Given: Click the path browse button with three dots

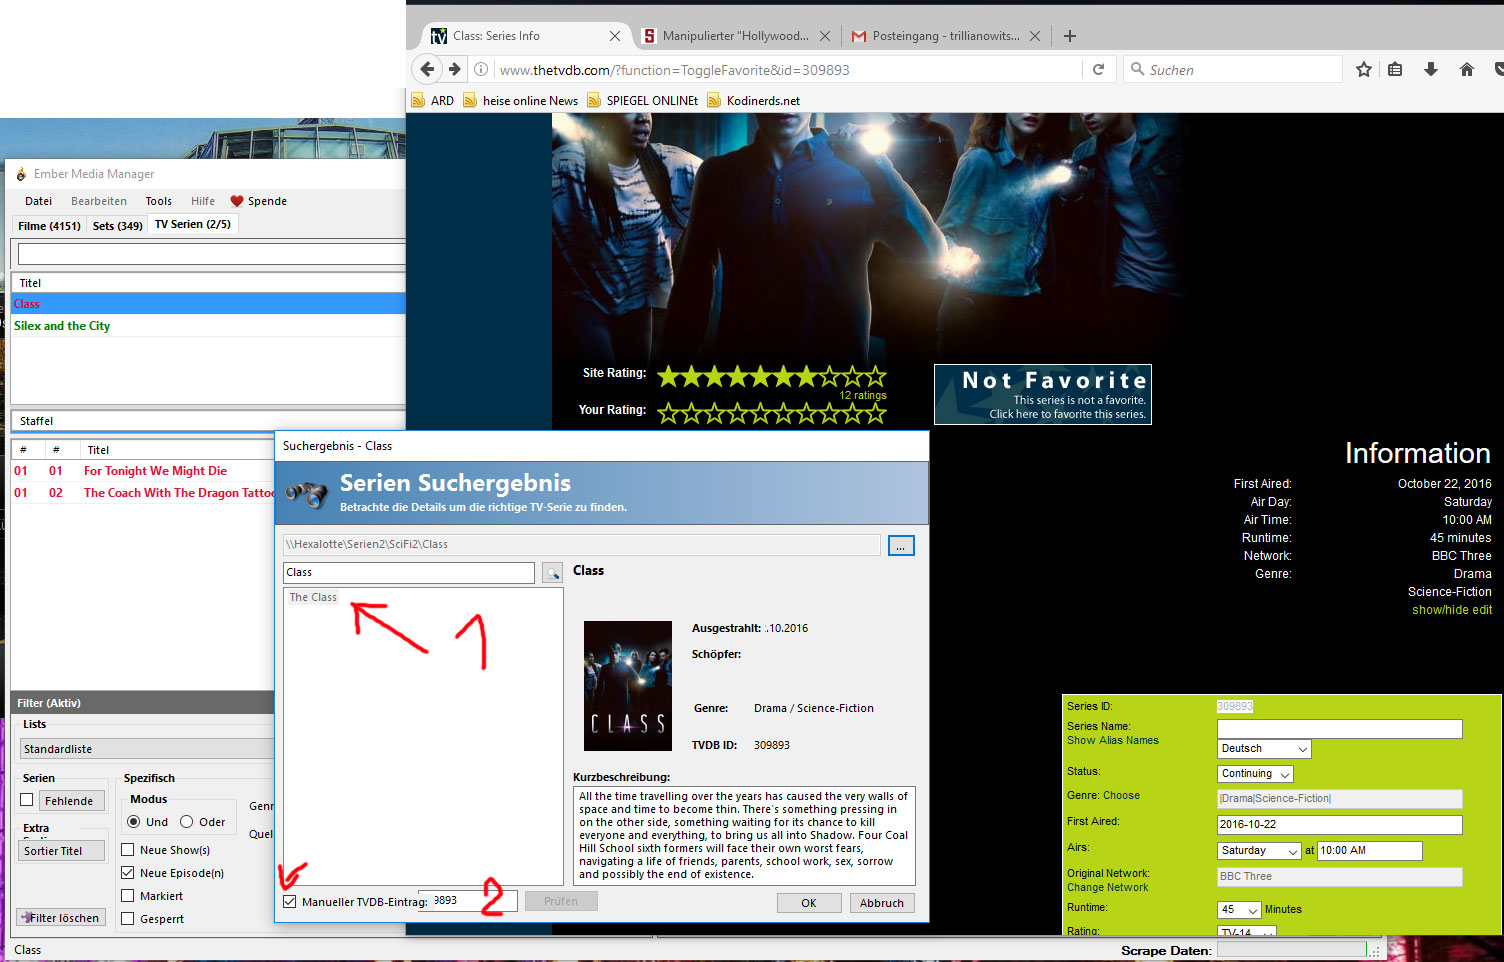Looking at the screenshot, I should (901, 546).
